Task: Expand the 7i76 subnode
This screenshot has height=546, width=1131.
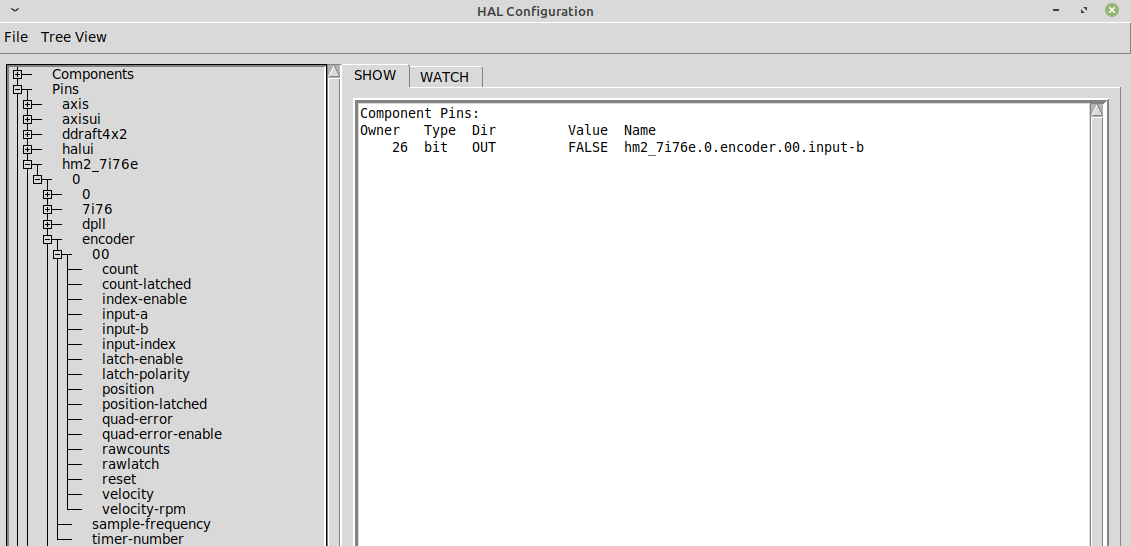Action: pos(48,209)
